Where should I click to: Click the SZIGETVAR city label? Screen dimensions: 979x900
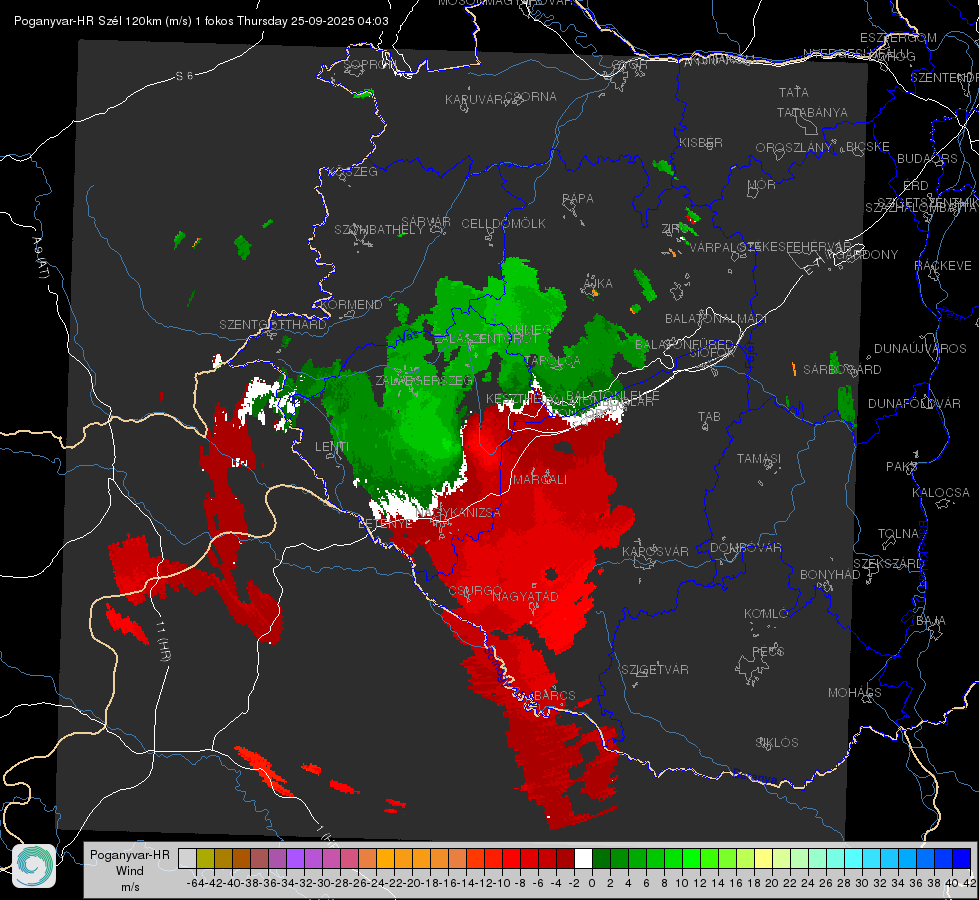tap(655, 670)
